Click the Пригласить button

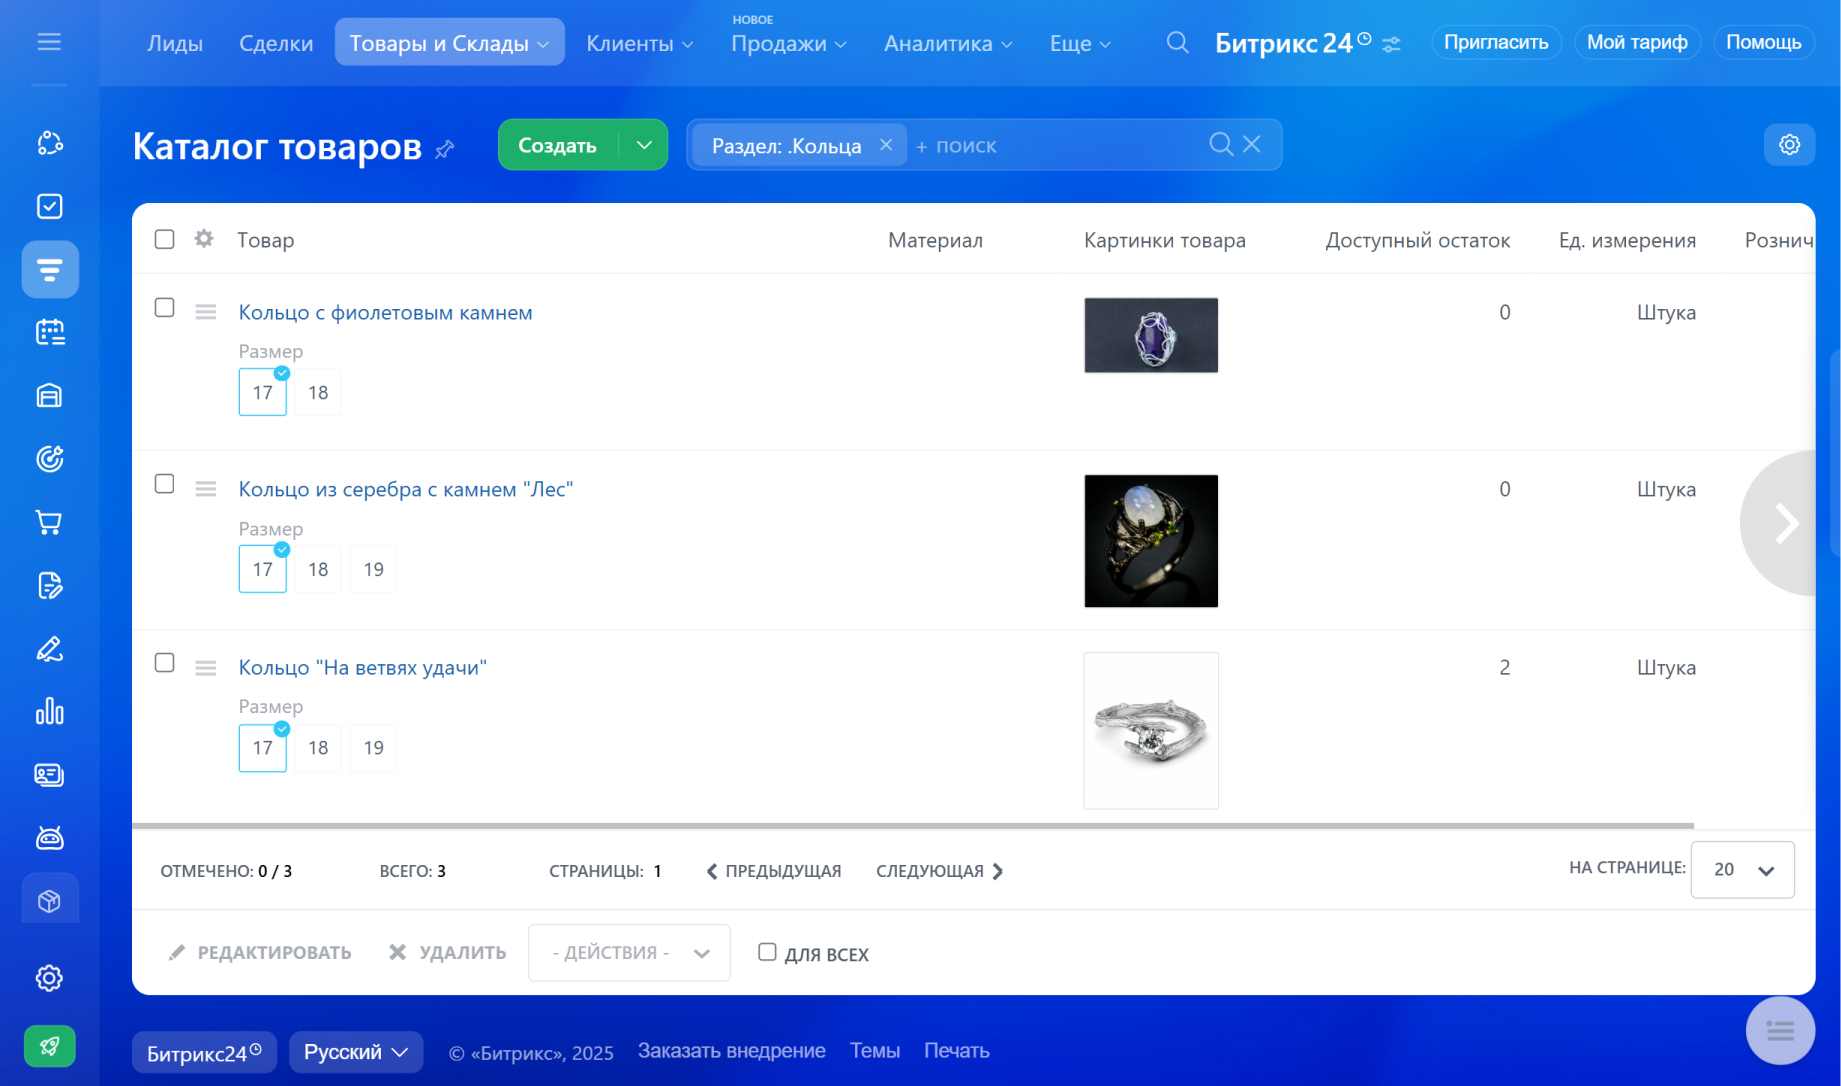(x=1496, y=42)
